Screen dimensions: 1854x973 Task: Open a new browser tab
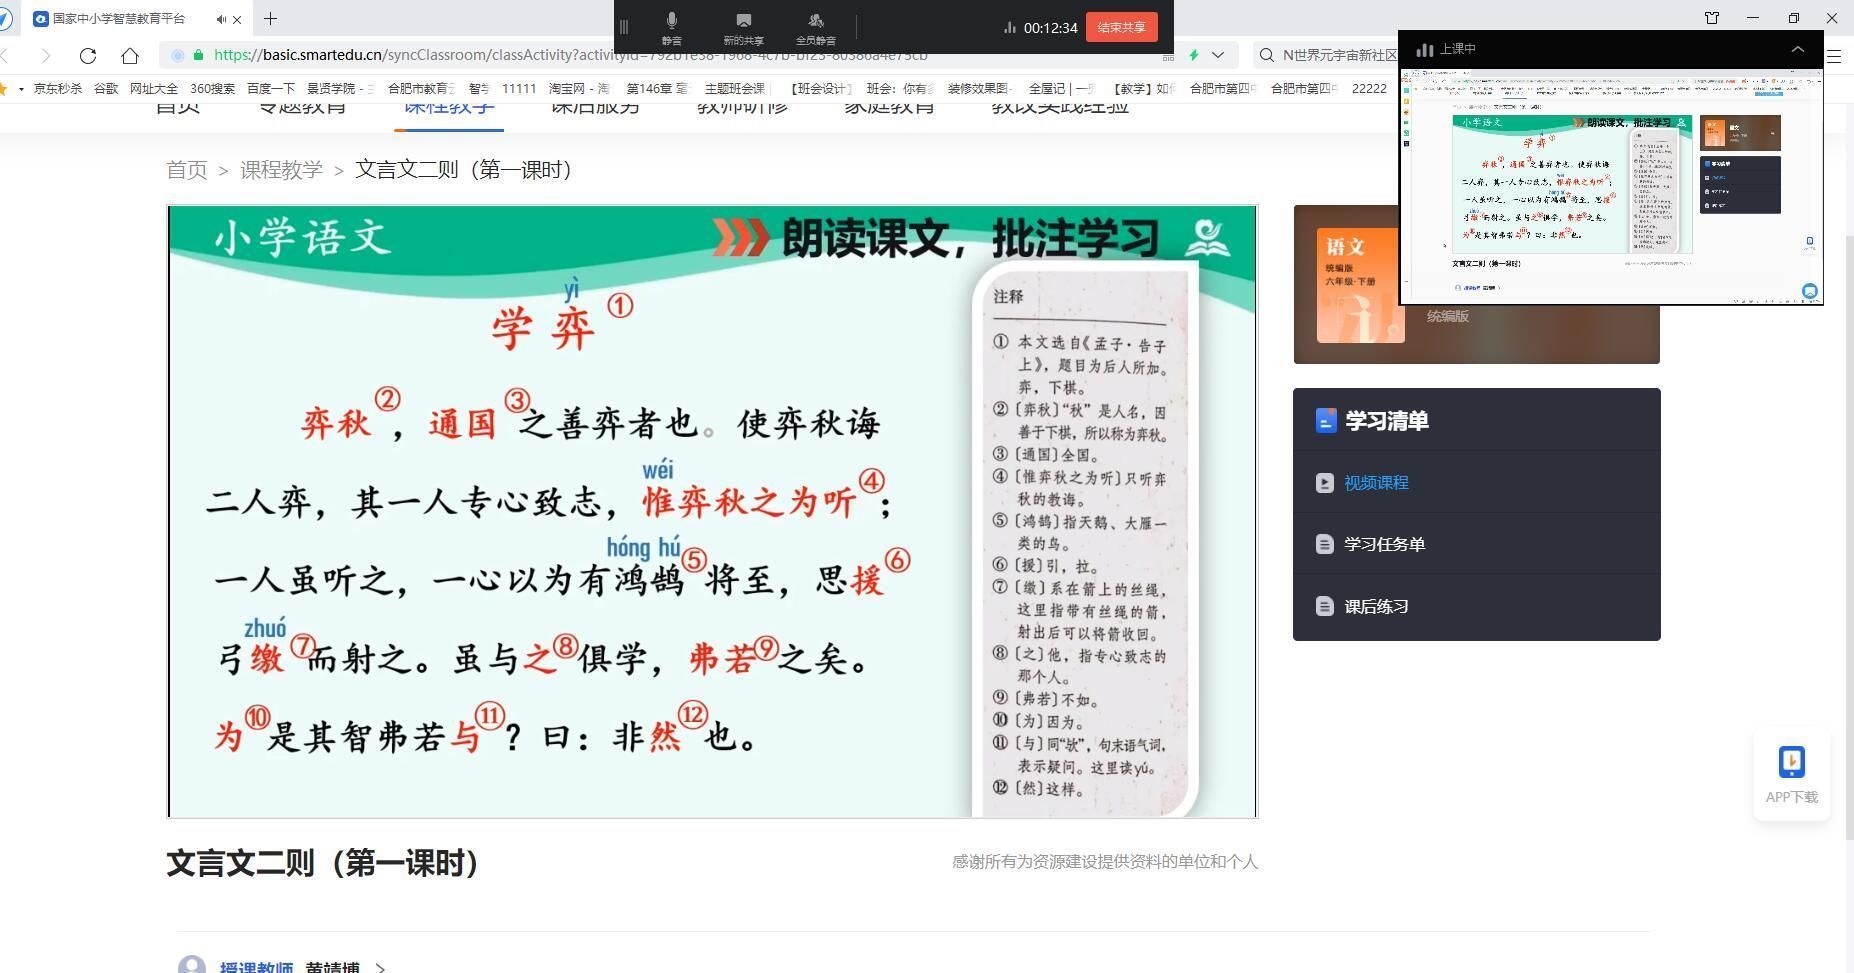pos(270,18)
